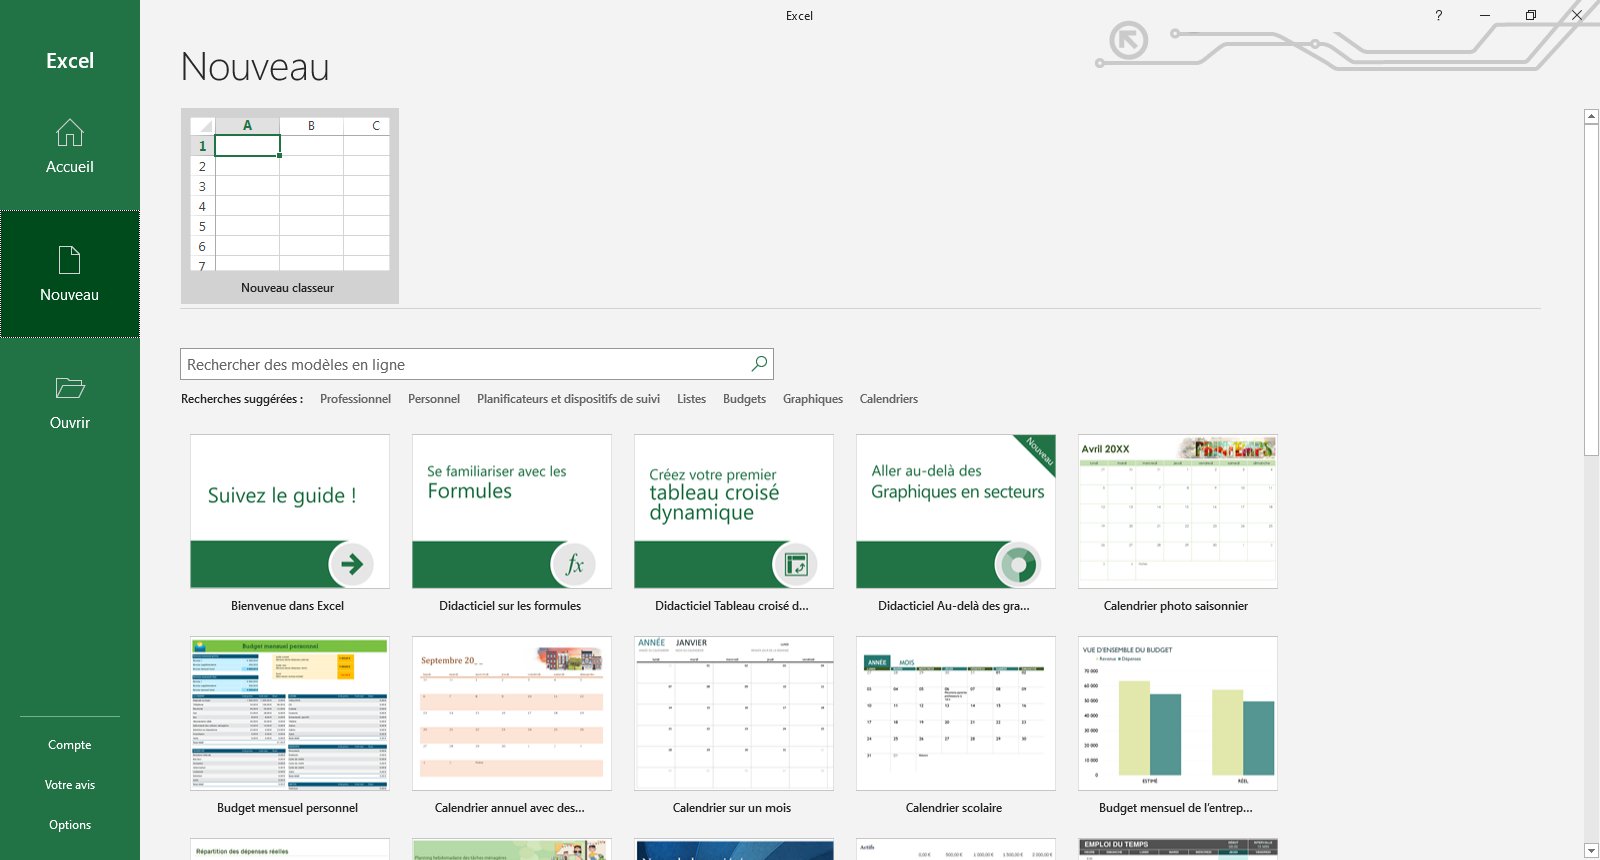
Task: Click the green arrow icon on Bienvenue template
Action: pos(351,565)
